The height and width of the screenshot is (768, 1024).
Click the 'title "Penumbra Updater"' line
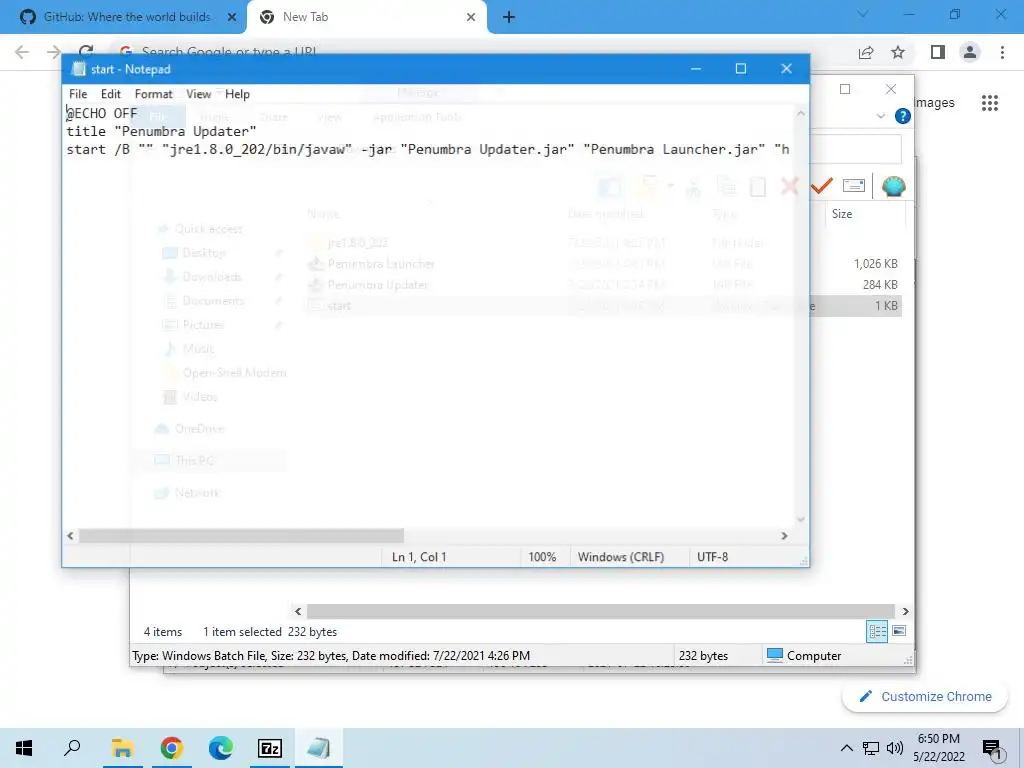(161, 131)
